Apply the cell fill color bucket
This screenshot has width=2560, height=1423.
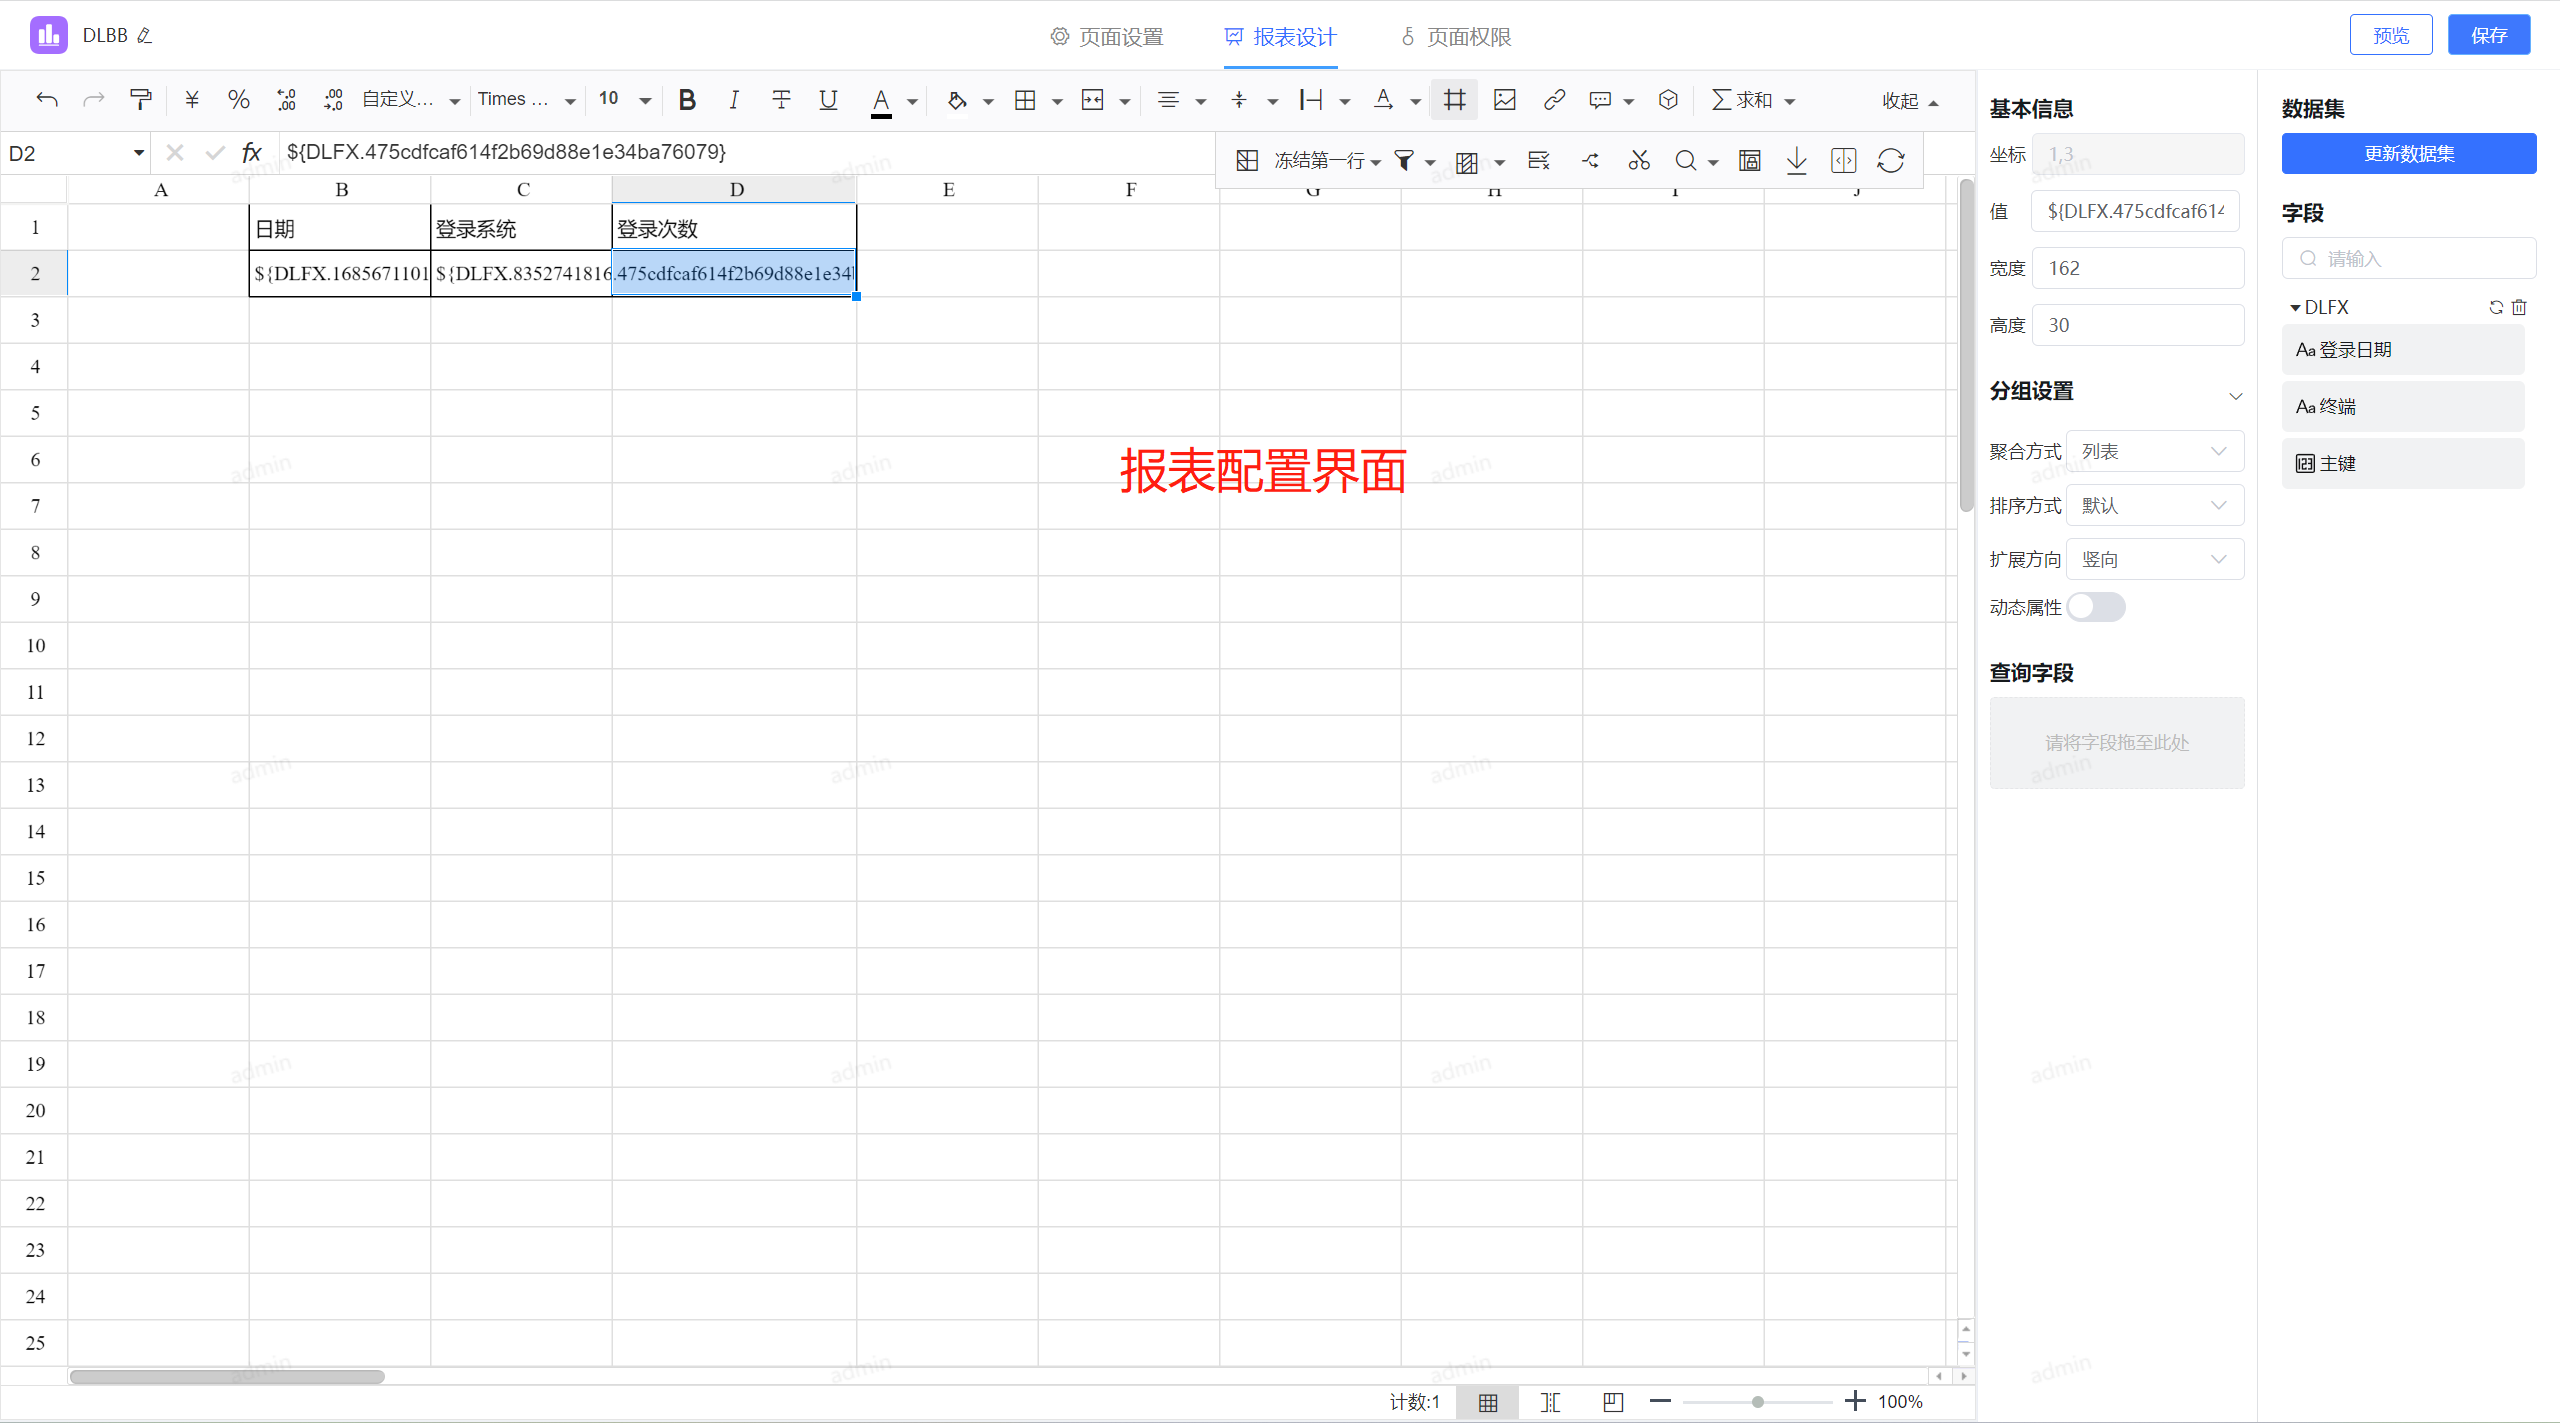coord(957,100)
